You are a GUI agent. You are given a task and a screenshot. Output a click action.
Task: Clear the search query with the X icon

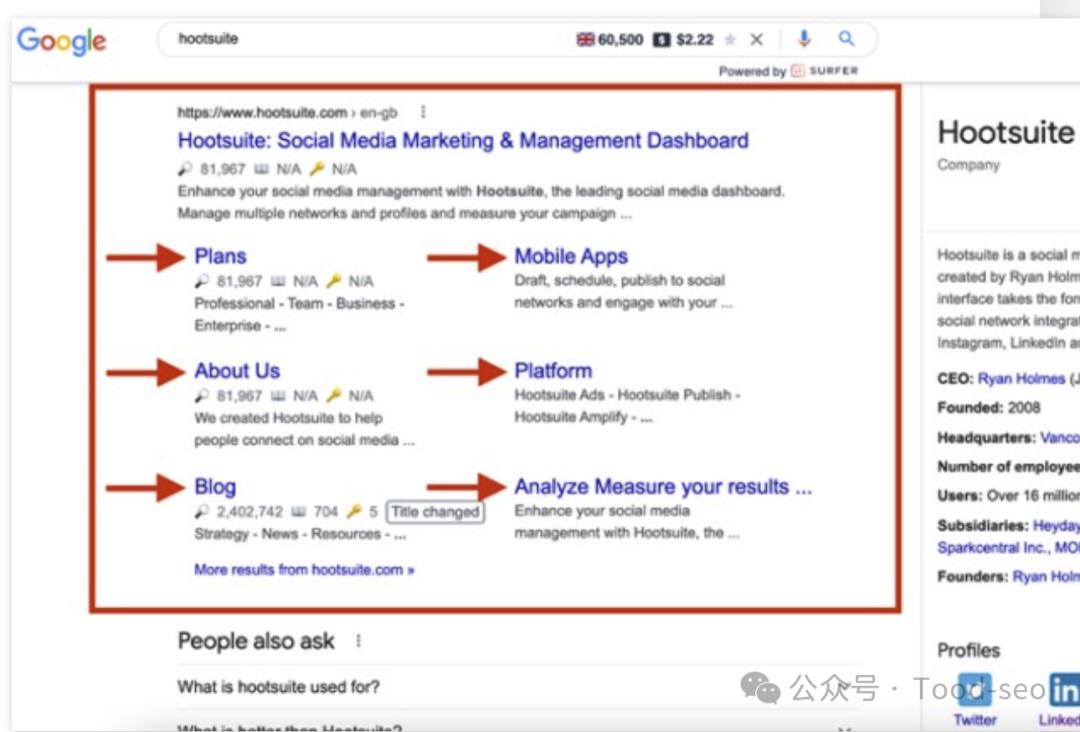[x=756, y=39]
